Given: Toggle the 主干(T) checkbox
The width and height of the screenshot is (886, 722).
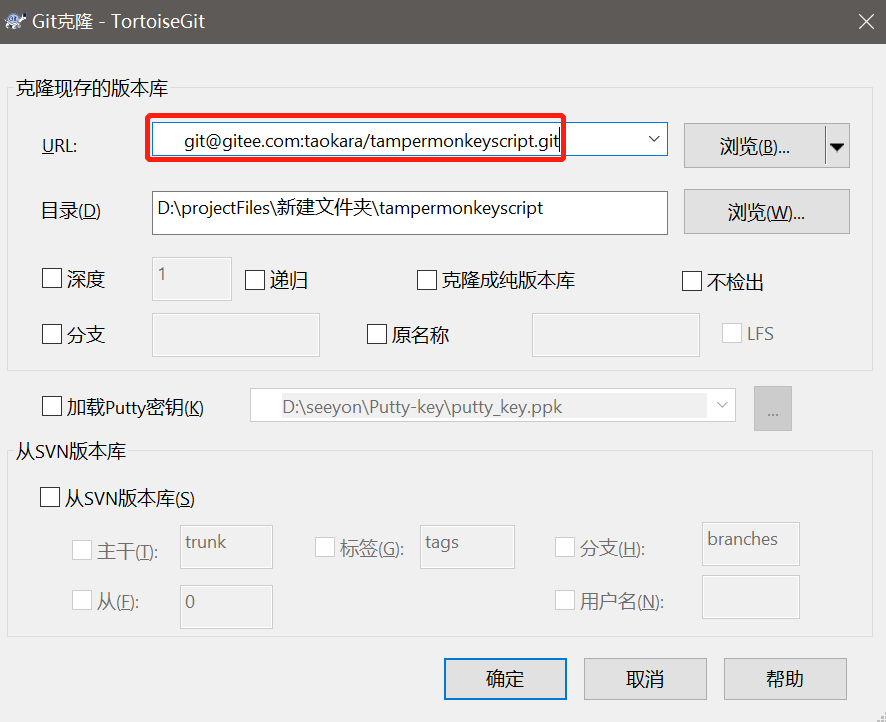Looking at the screenshot, I should pyautogui.click(x=82, y=550).
